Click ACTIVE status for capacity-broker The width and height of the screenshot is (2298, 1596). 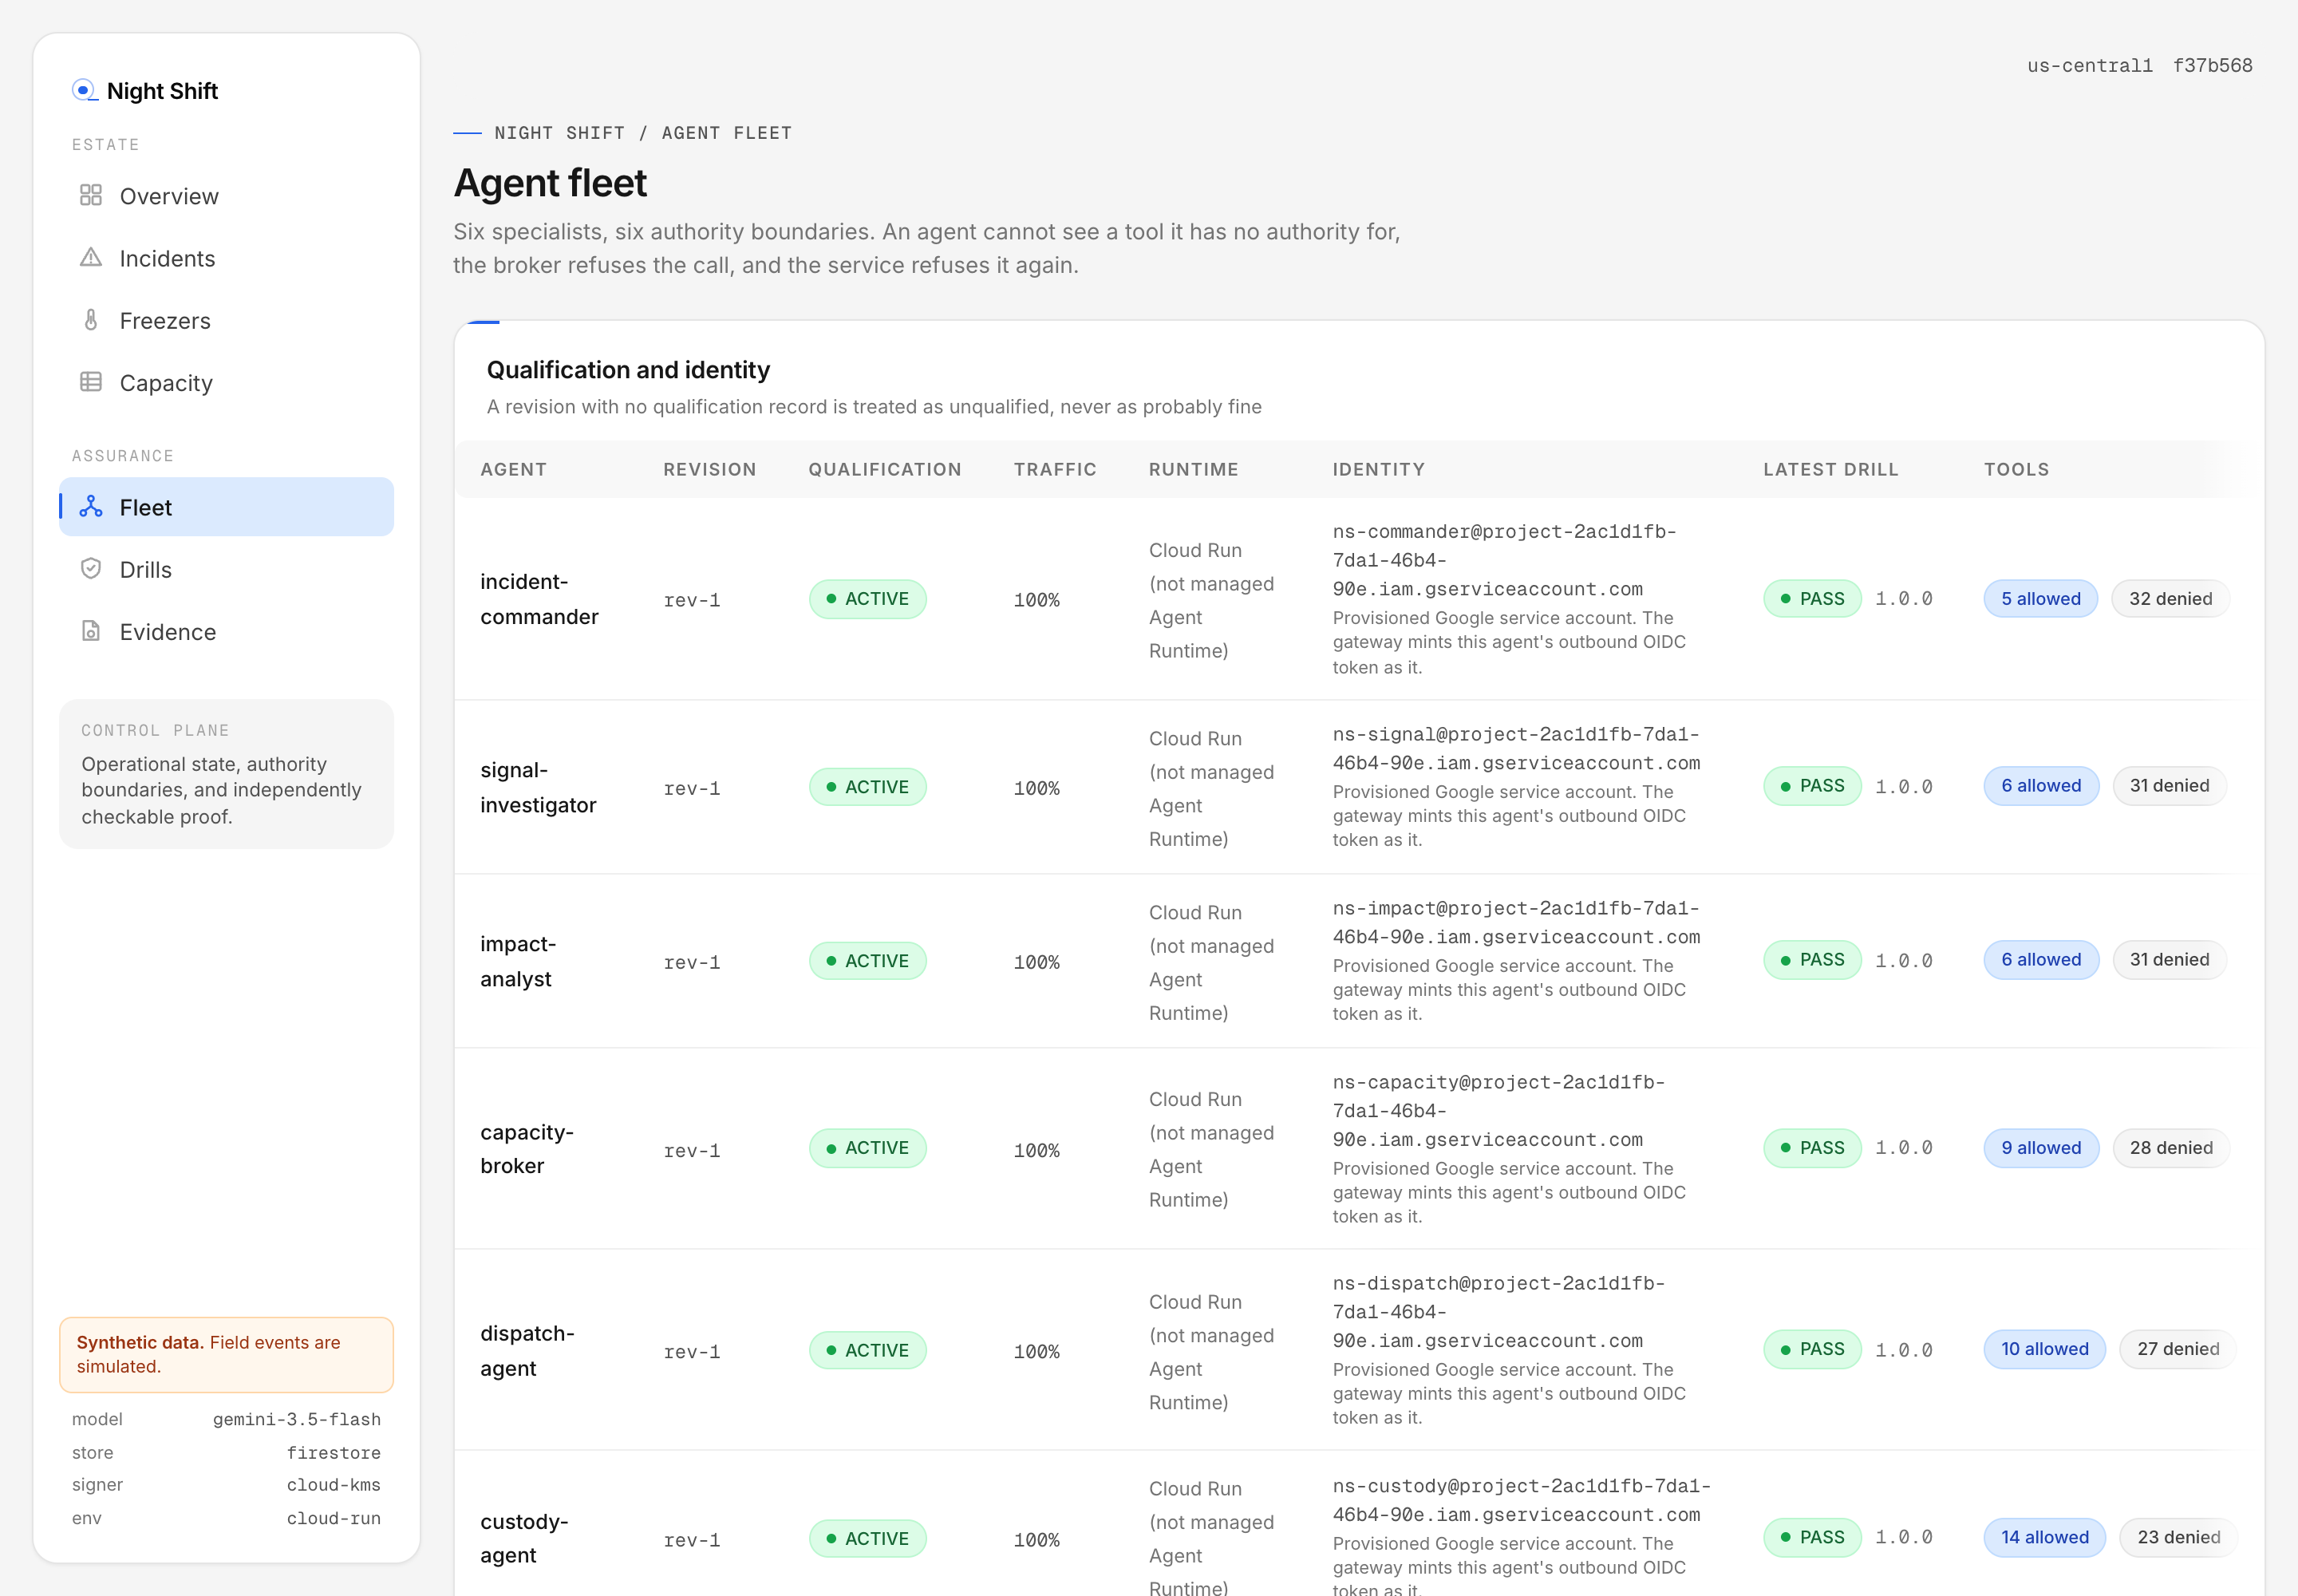[x=868, y=1148]
